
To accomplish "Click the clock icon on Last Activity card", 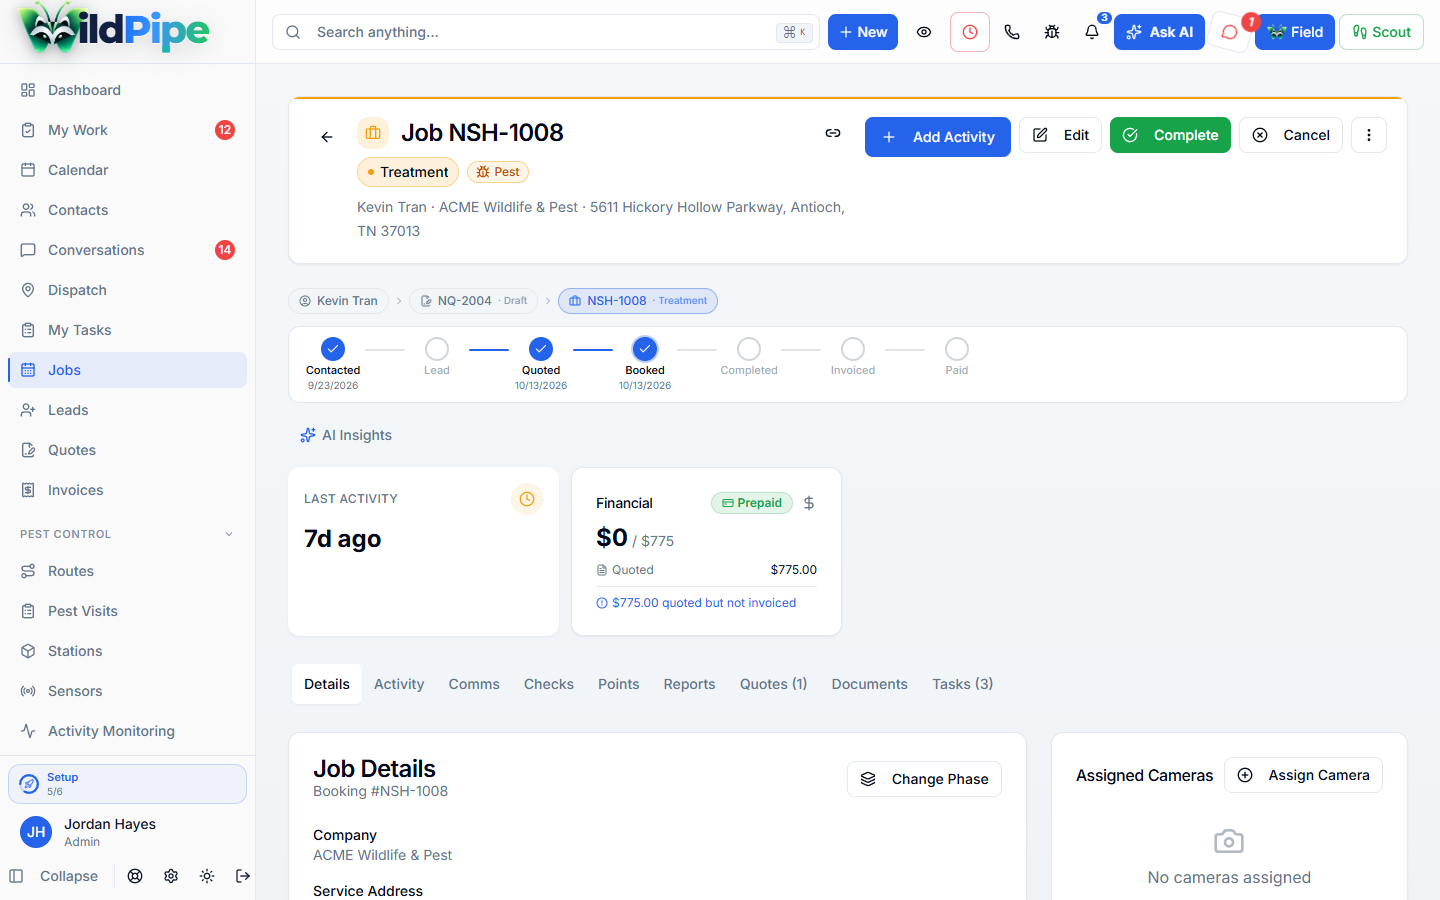I will click(x=527, y=499).
